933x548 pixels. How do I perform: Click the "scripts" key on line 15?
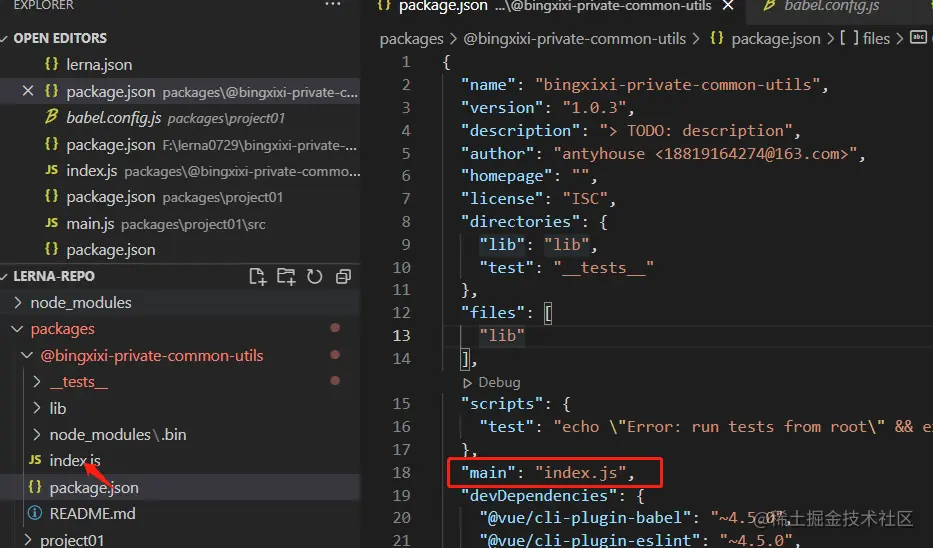[502, 404]
